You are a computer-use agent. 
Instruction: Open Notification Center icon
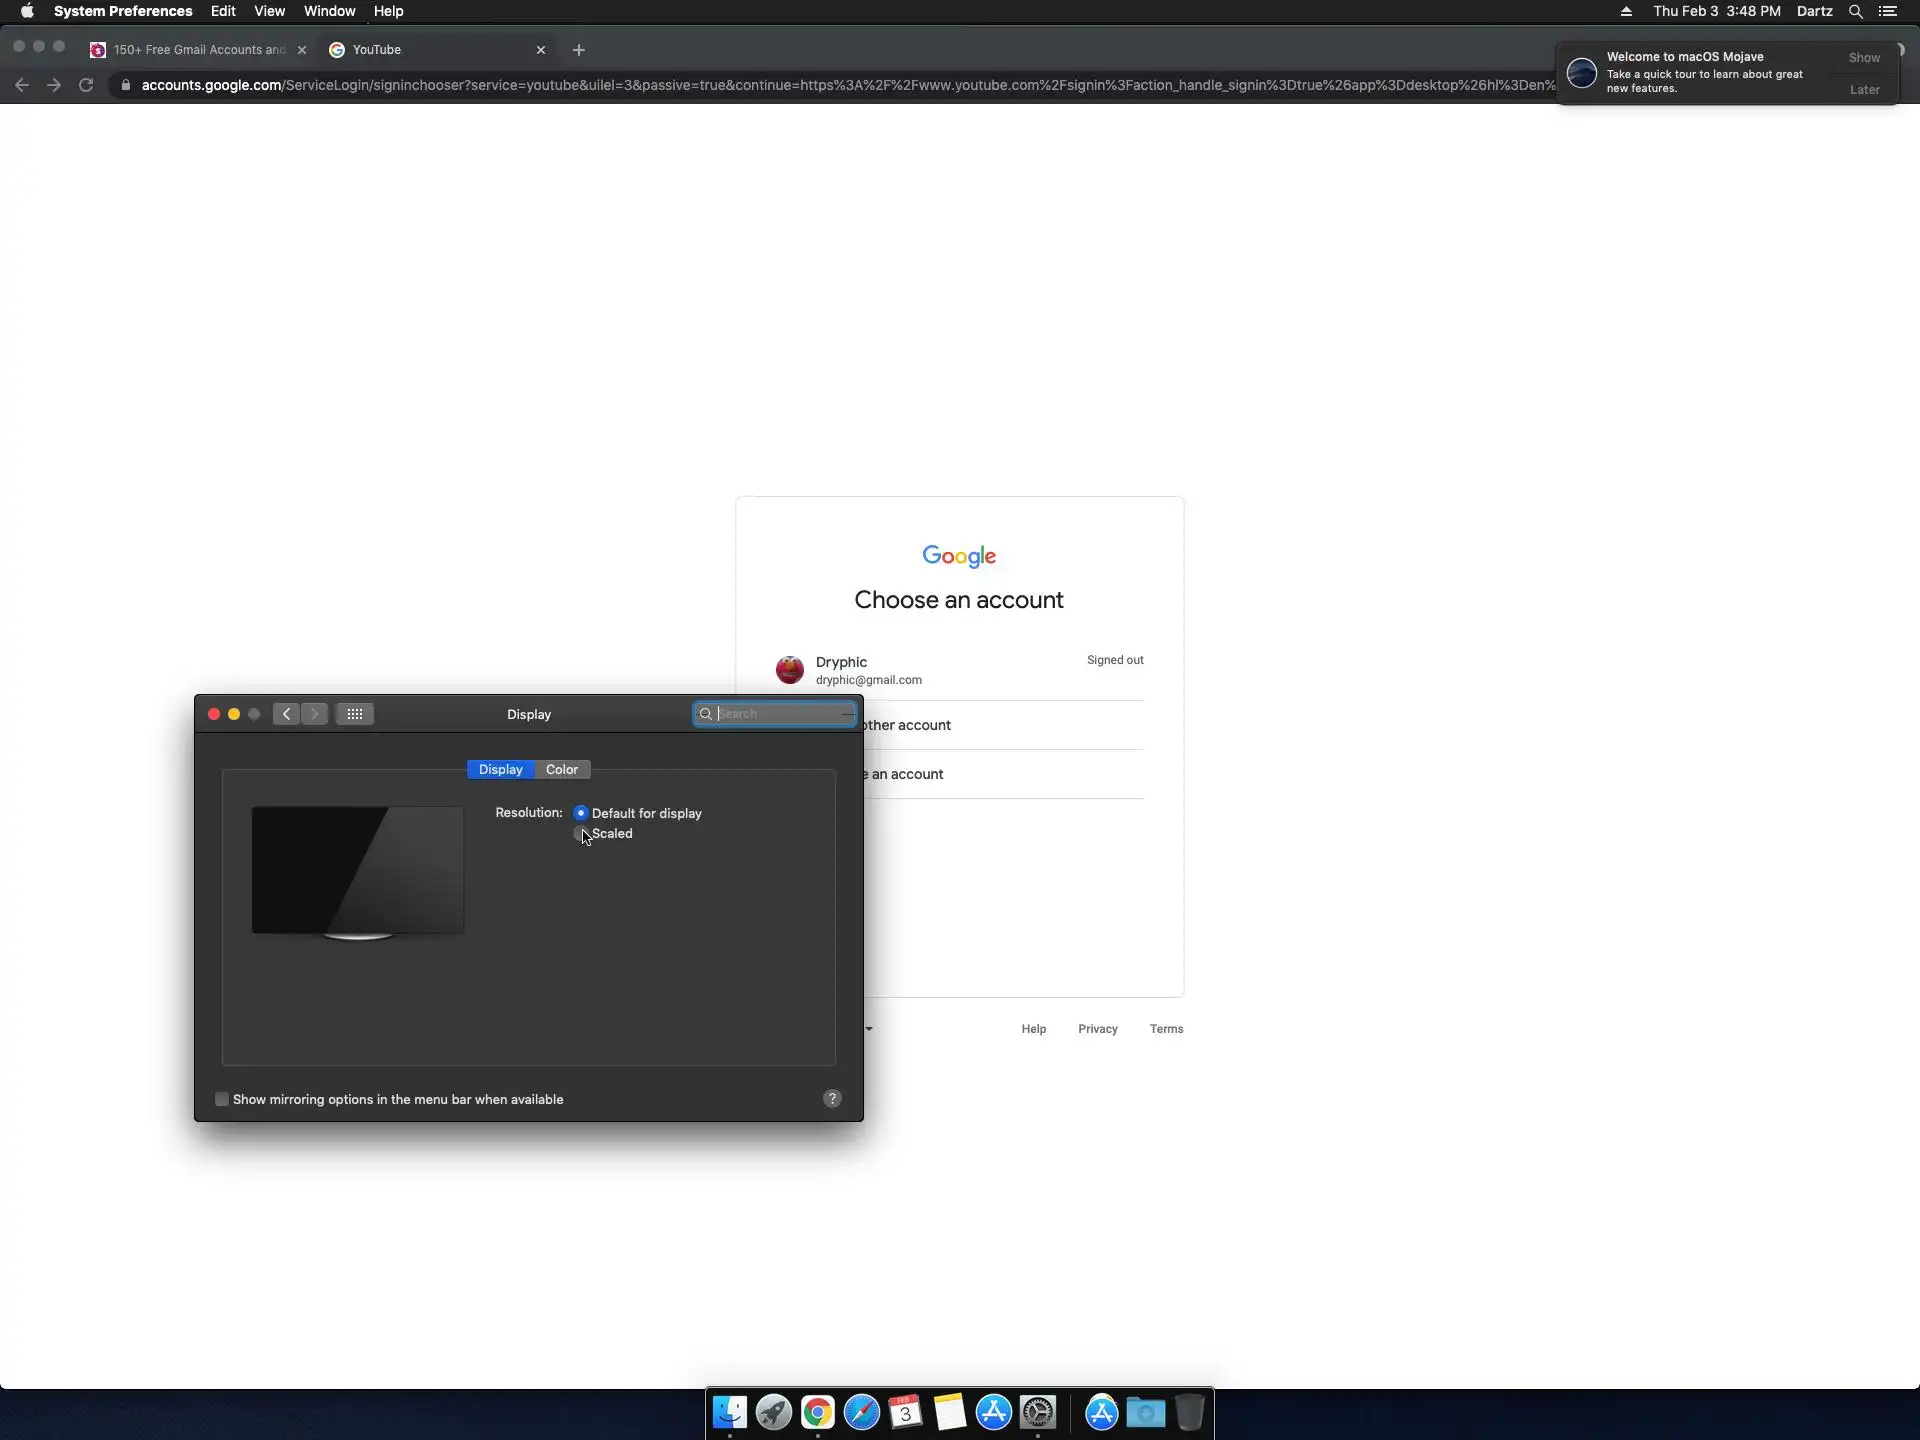[x=1888, y=12]
